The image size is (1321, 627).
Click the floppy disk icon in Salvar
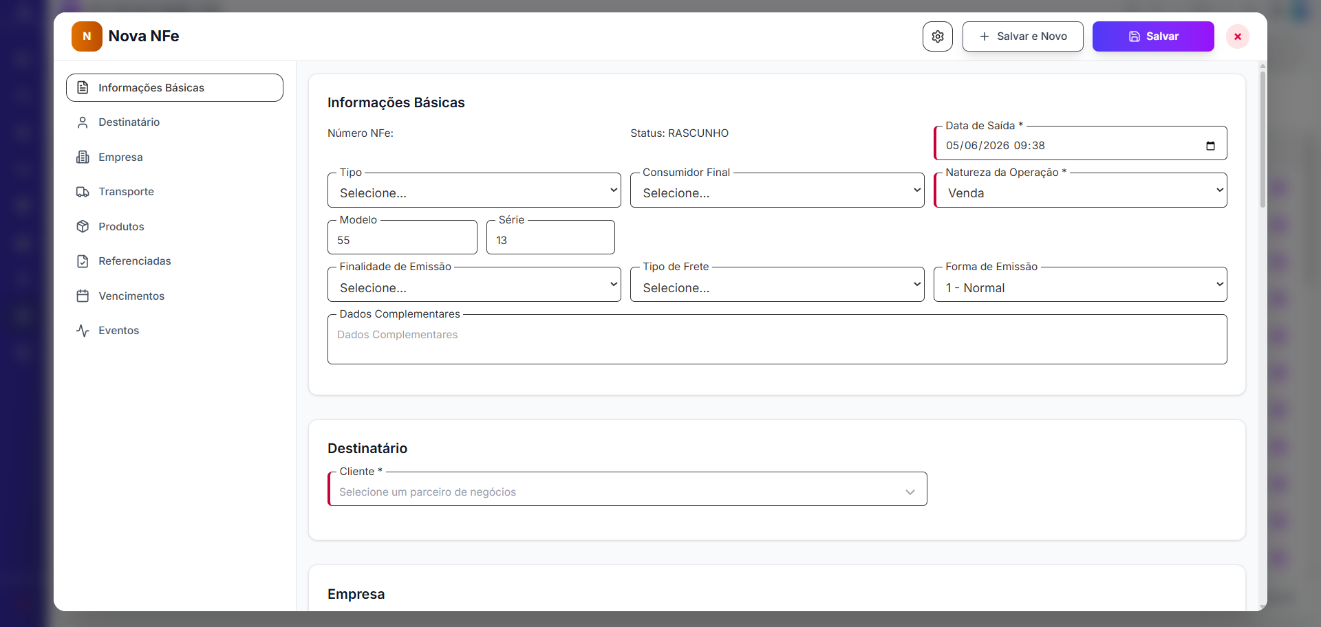pyautogui.click(x=1134, y=36)
